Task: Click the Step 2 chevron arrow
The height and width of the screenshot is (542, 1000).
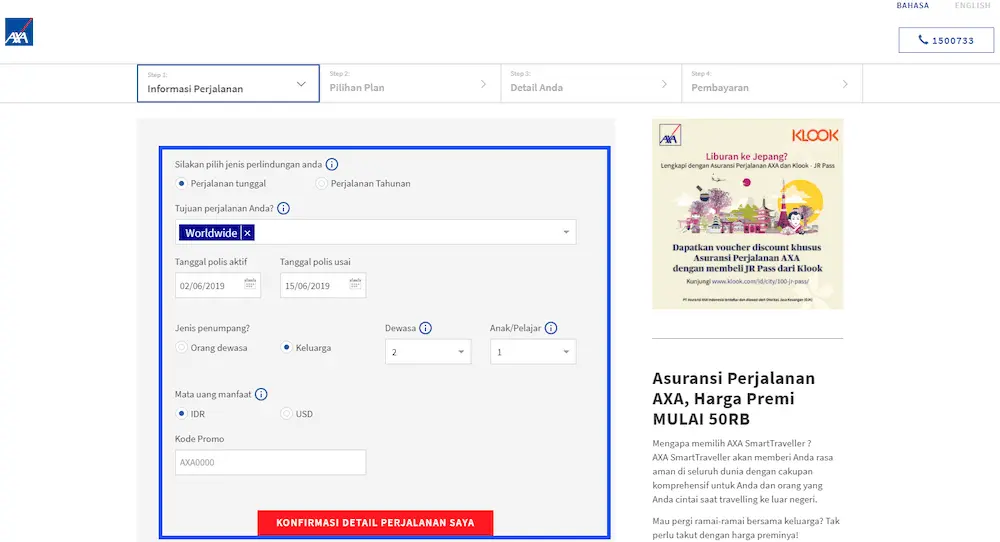Action: coord(483,84)
